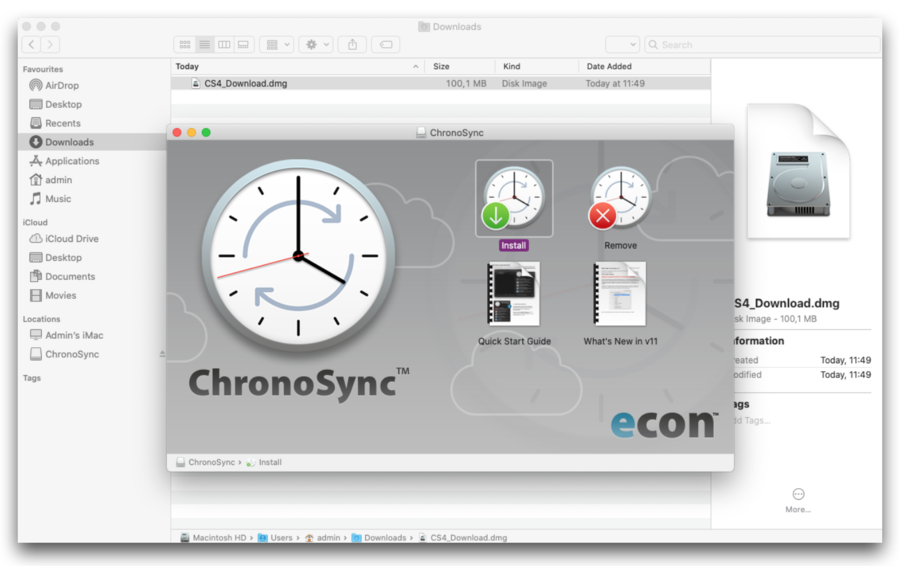Click Add Tags field in preview pane

[x=753, y=420]
